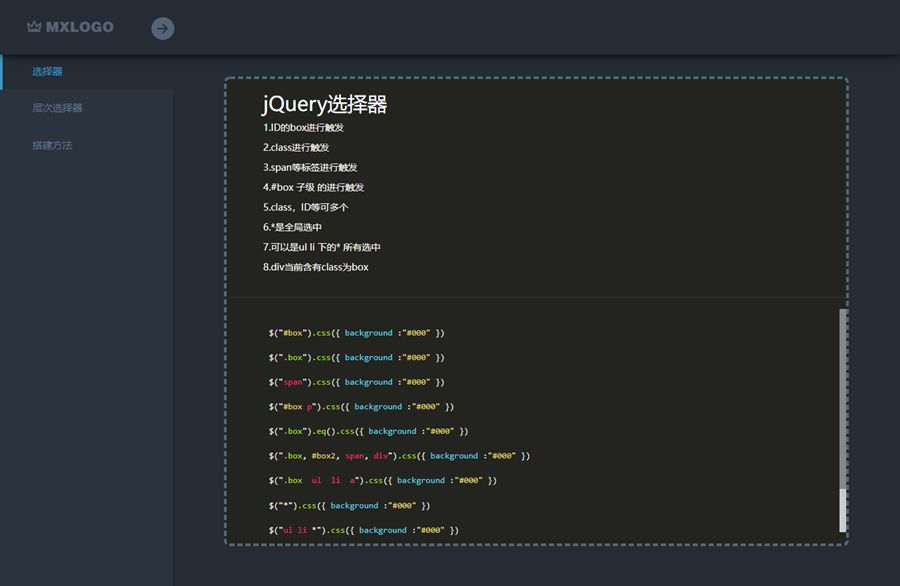Click the $("#box").css code line
Image resolution: width=900 pixels, height=586 pixels.
pos(356,332)
